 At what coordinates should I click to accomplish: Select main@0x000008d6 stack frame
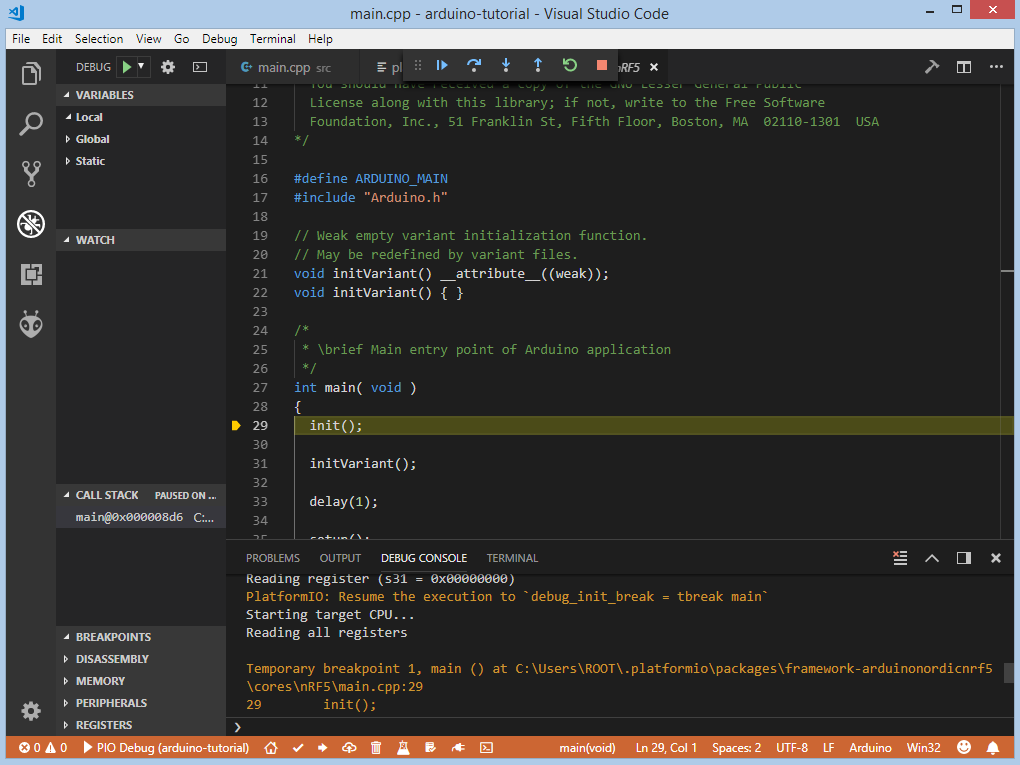pos(141,517)
